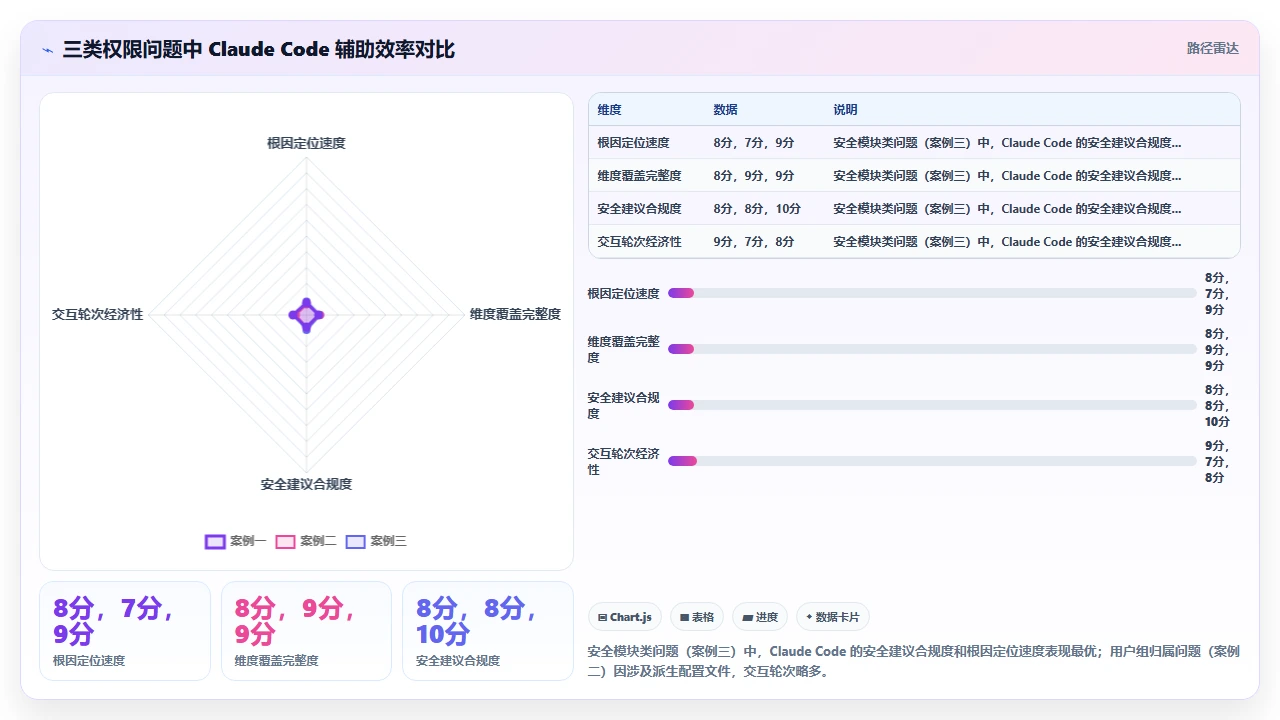Click the 根因定位速度 axis label on the radar chart

(x=306, y=143)
